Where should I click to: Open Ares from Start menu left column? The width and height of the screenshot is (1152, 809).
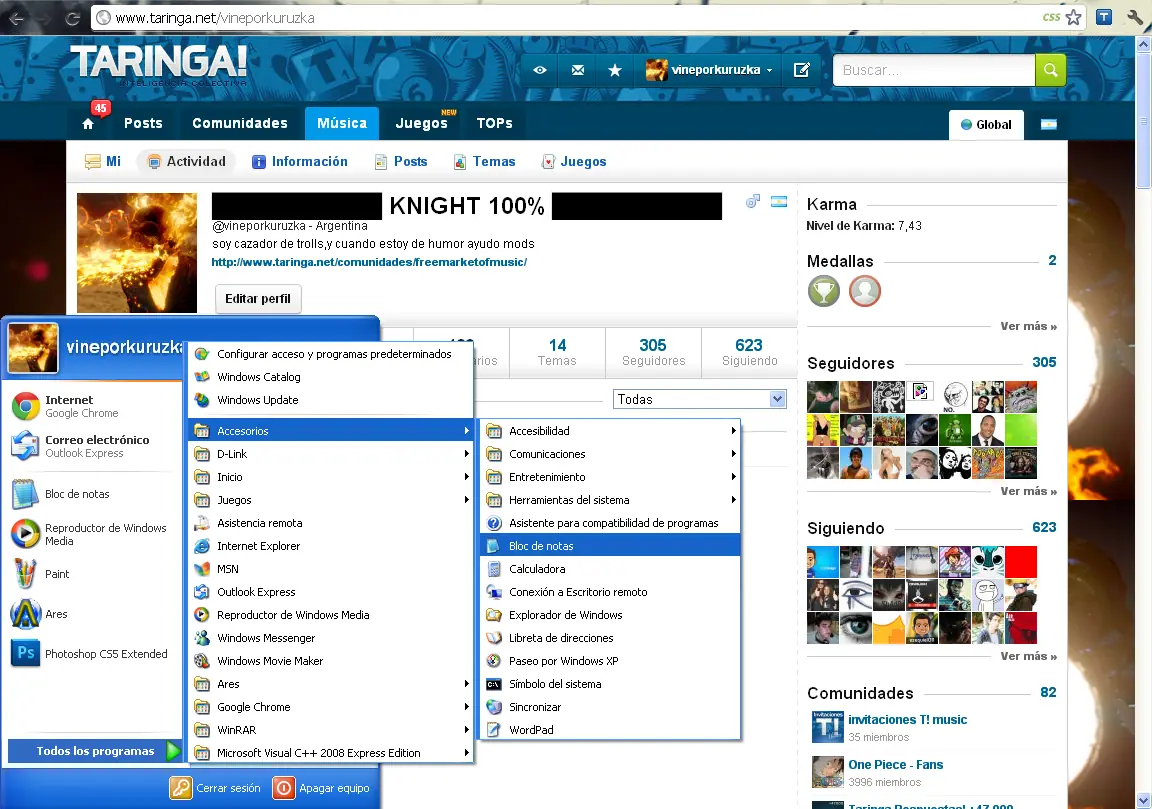(x=94, y=614)
